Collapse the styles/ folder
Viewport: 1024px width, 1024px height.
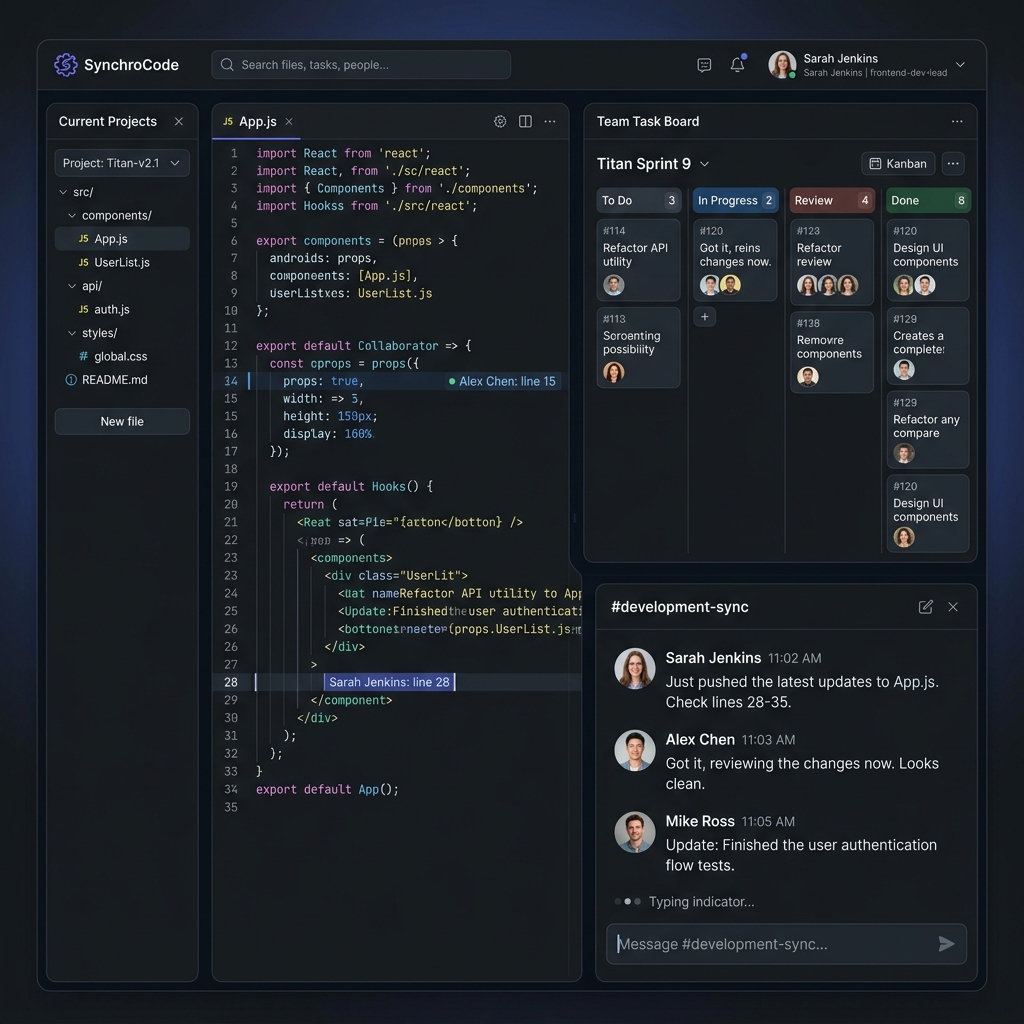click(x=72, y=333)
